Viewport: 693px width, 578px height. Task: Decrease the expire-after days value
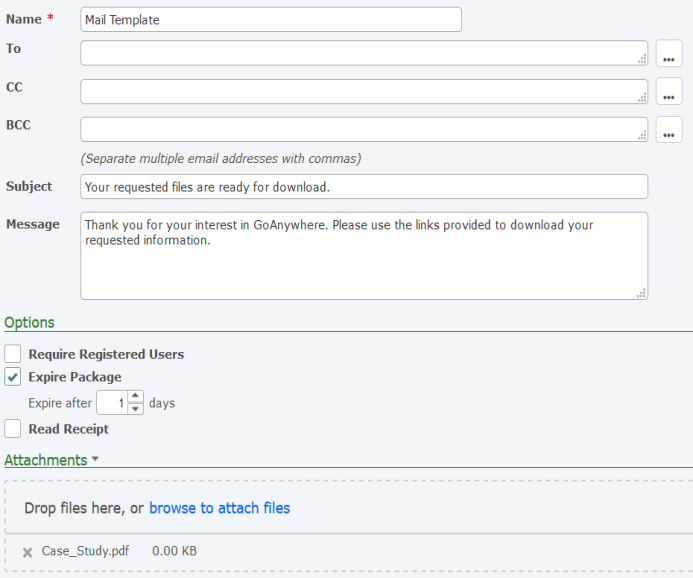[136, 409]
